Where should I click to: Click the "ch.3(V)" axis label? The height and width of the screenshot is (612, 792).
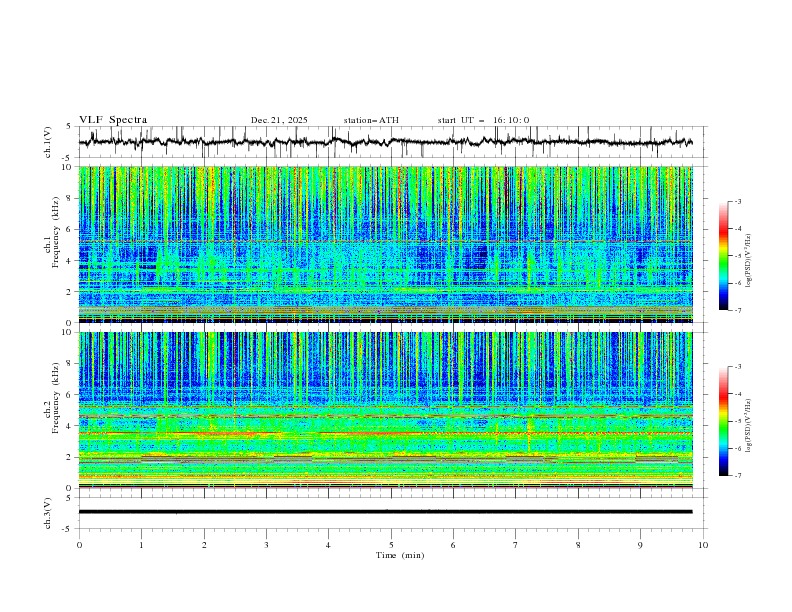coord(48,513)
